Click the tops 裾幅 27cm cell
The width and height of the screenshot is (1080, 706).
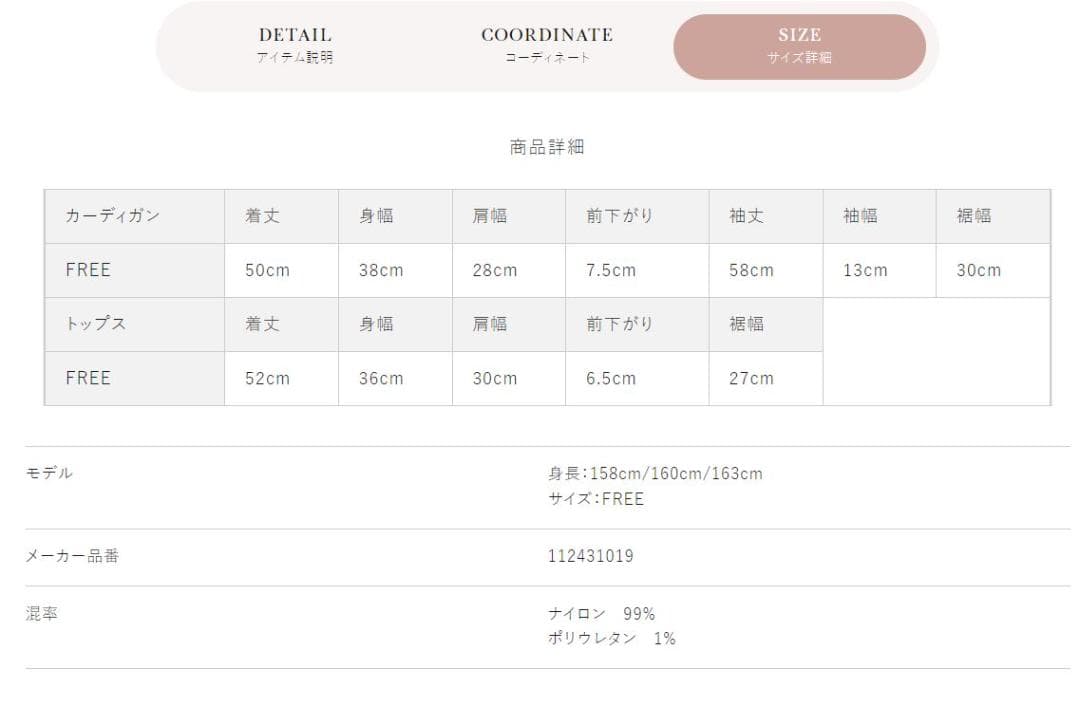pos(766,378)
